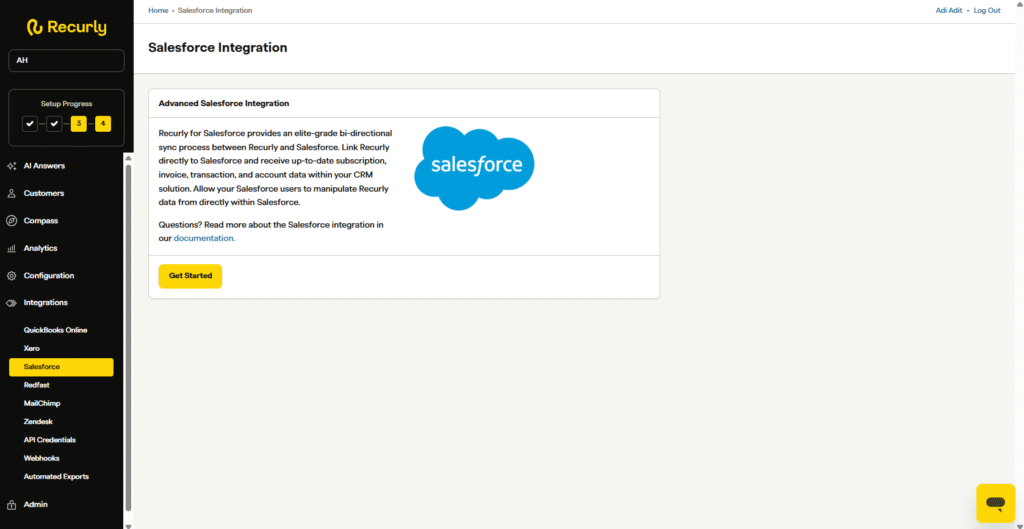The height and width of the screenshot is (529, 1024).
Task: Click the Adi Adit user link
Action: pyautogui.click(x=949, y=10)
